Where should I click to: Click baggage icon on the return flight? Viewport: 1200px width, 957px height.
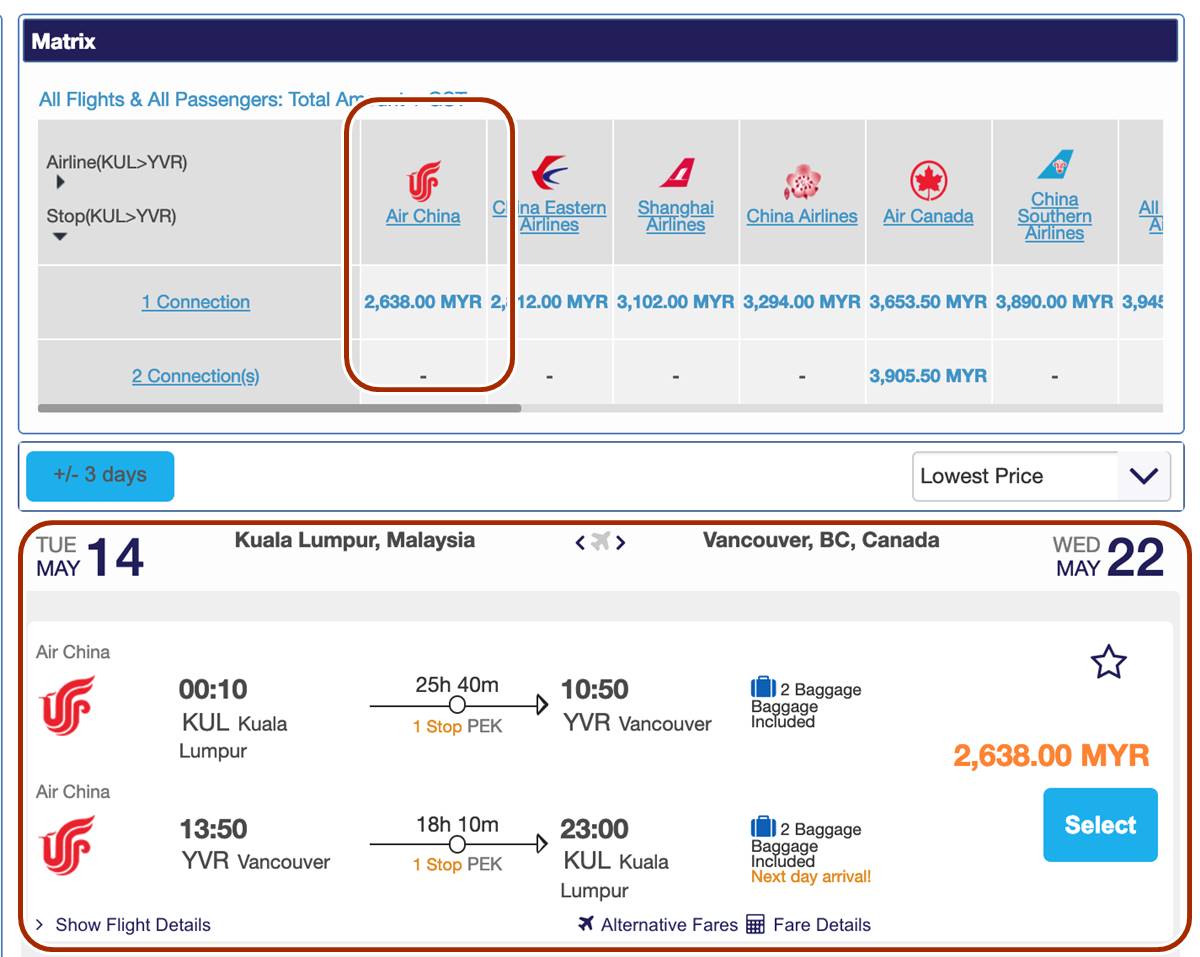click(x=763, y=828)
